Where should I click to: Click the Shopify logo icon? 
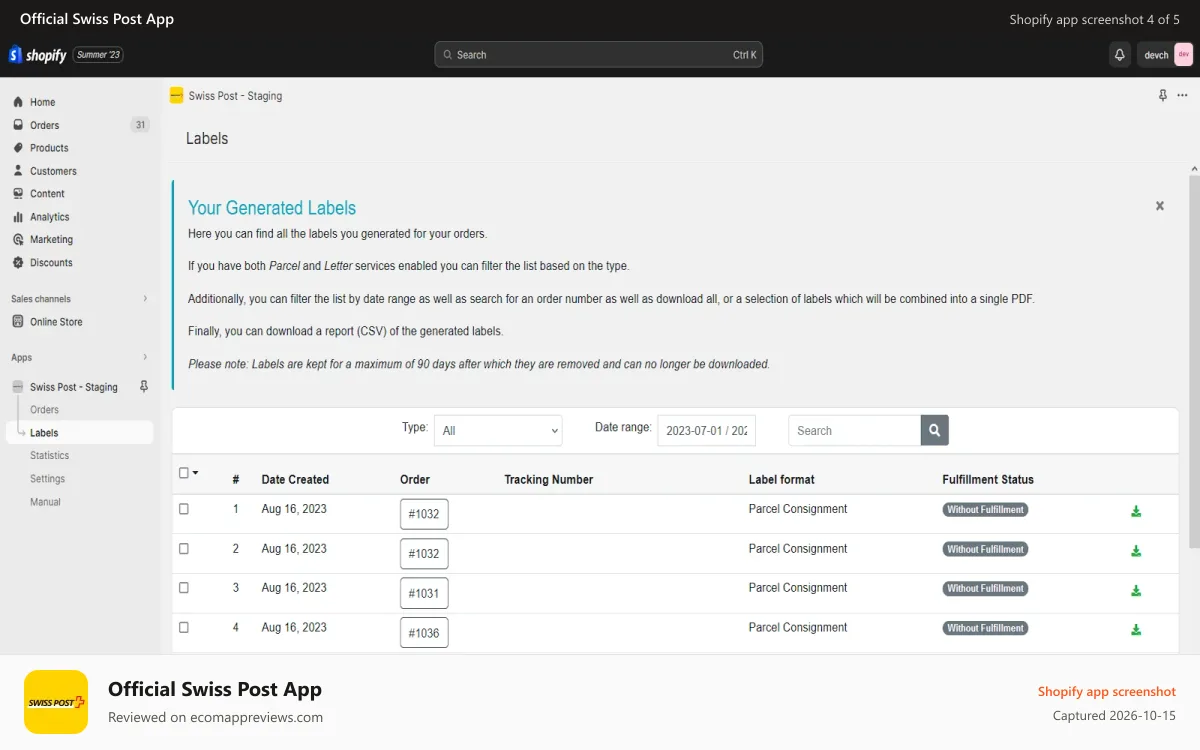pos(16,55)
